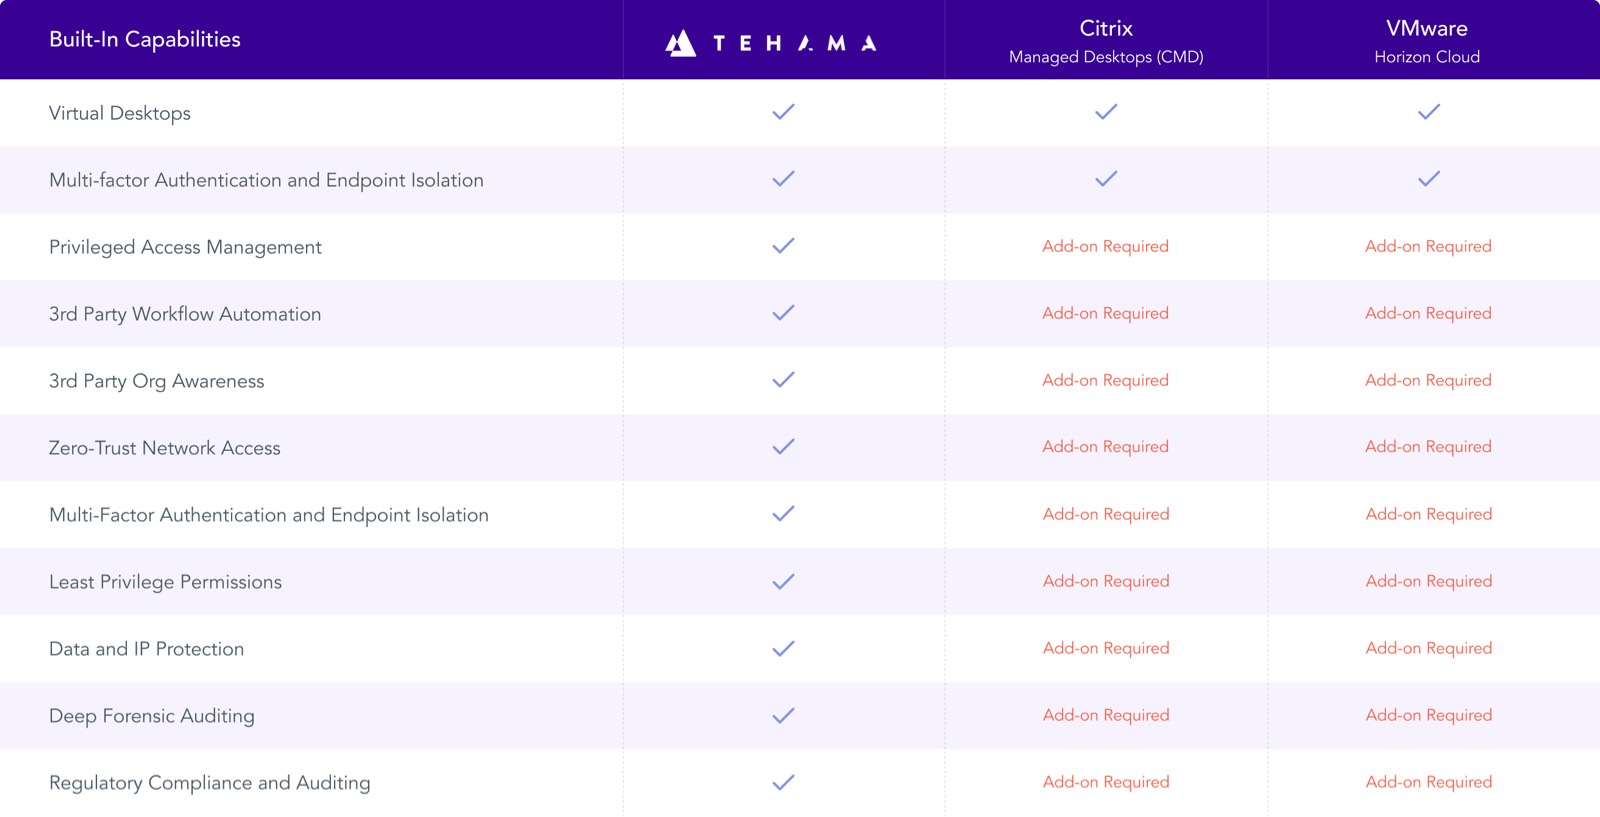Click Tehama checkmark in Multi-Factor Authentication row (capital Factor)

point(784,514)
